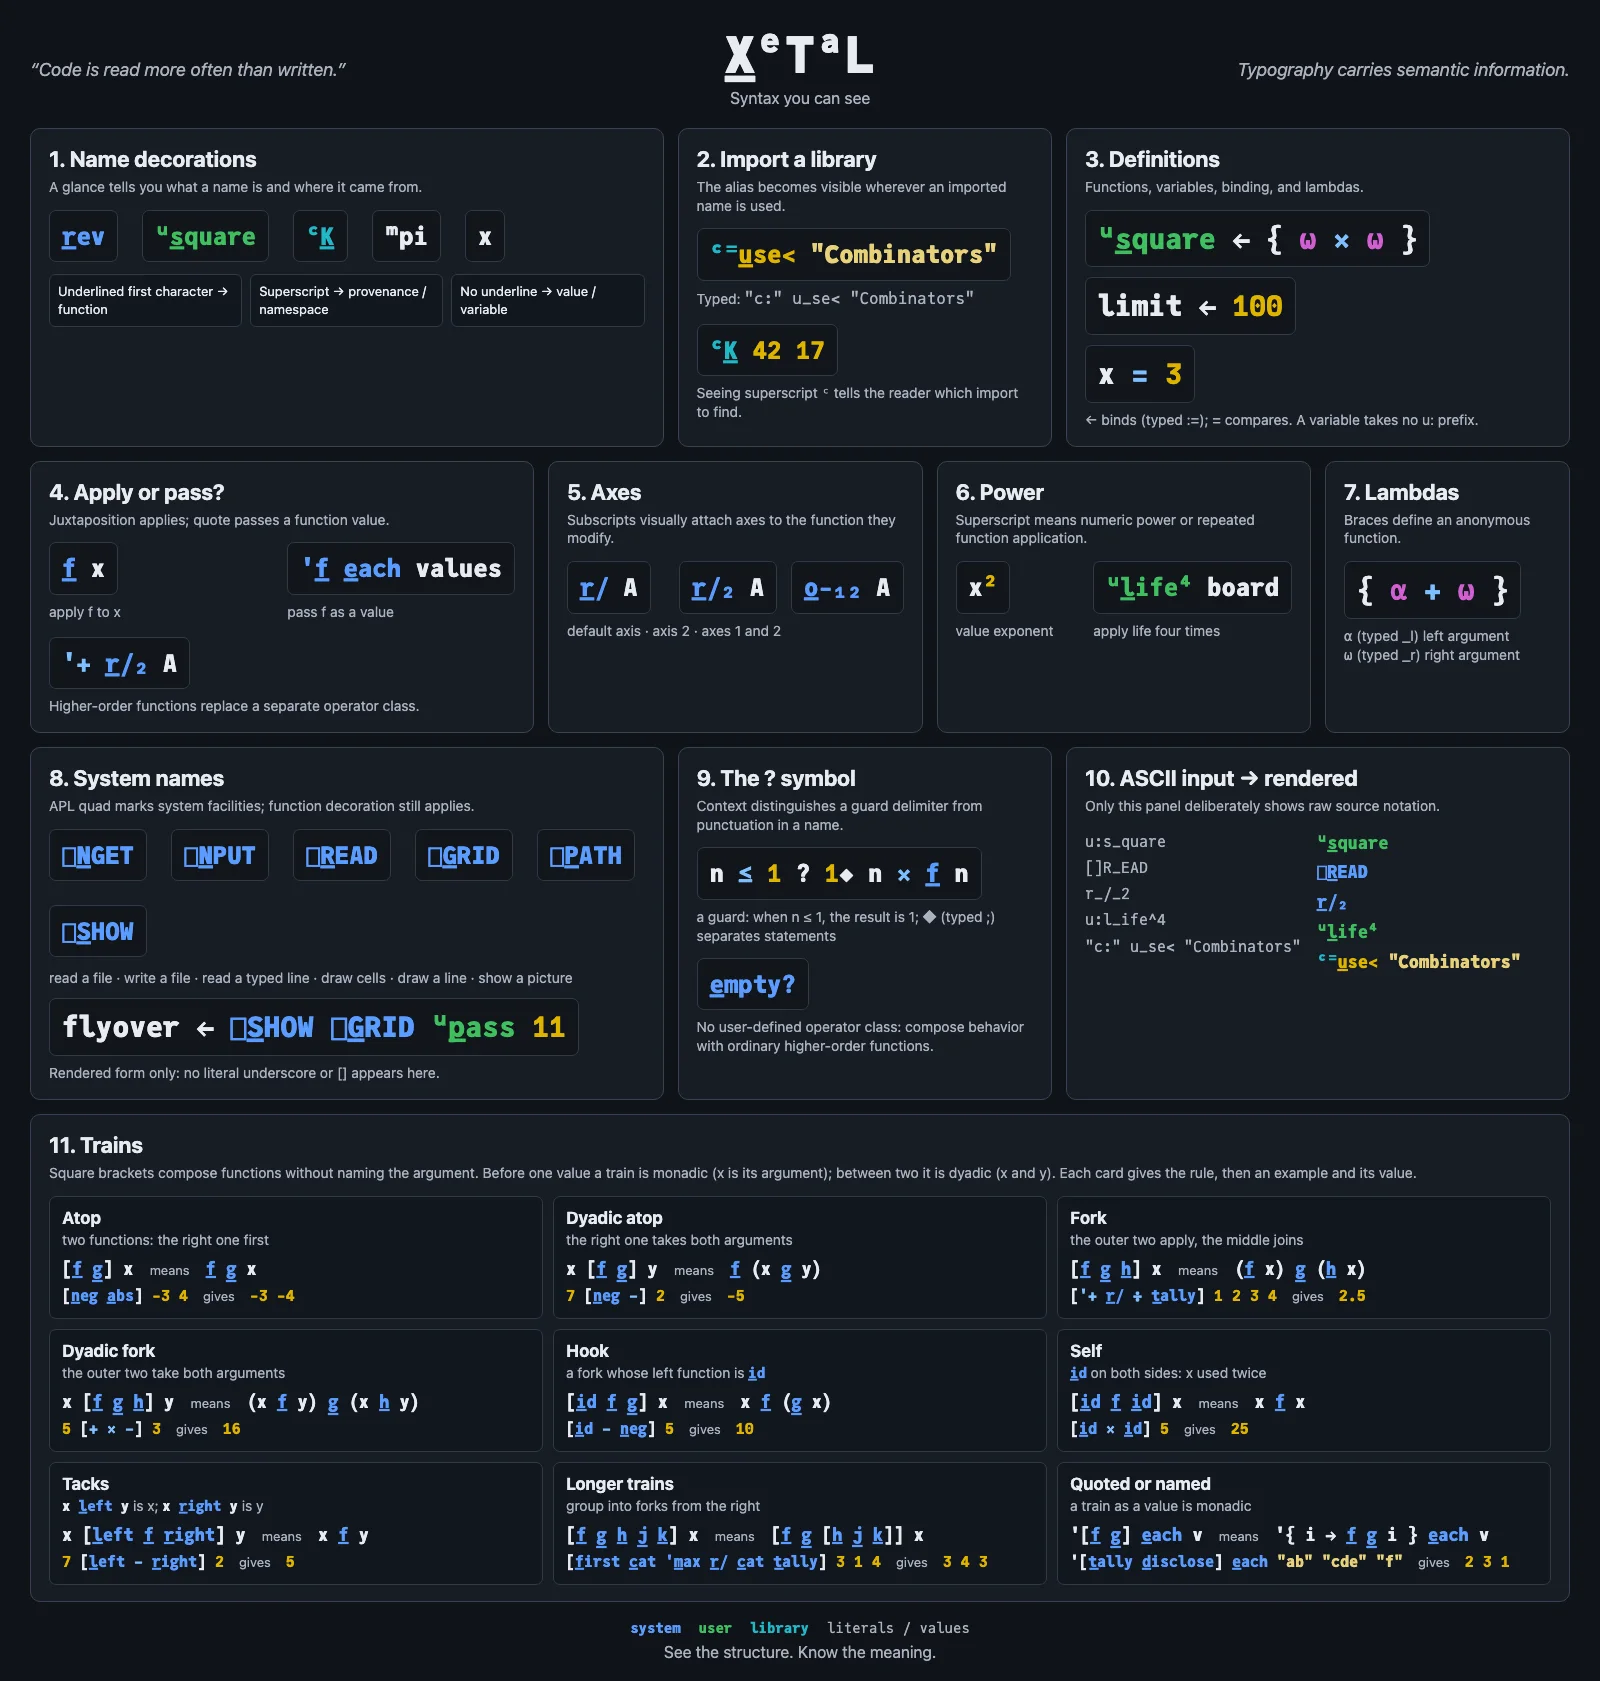
Task: Click the 'Hook' card title
Action: [x=587, y=1351]
